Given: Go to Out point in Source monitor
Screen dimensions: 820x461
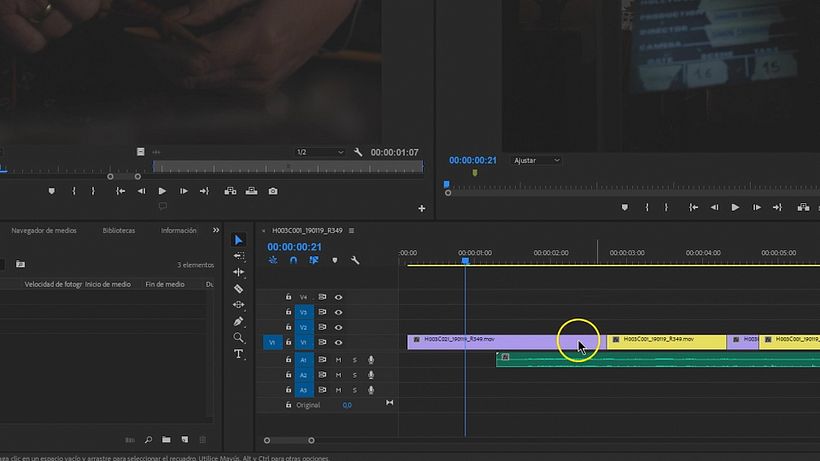Looking at the screenshot, I should (x=204, y=191).
